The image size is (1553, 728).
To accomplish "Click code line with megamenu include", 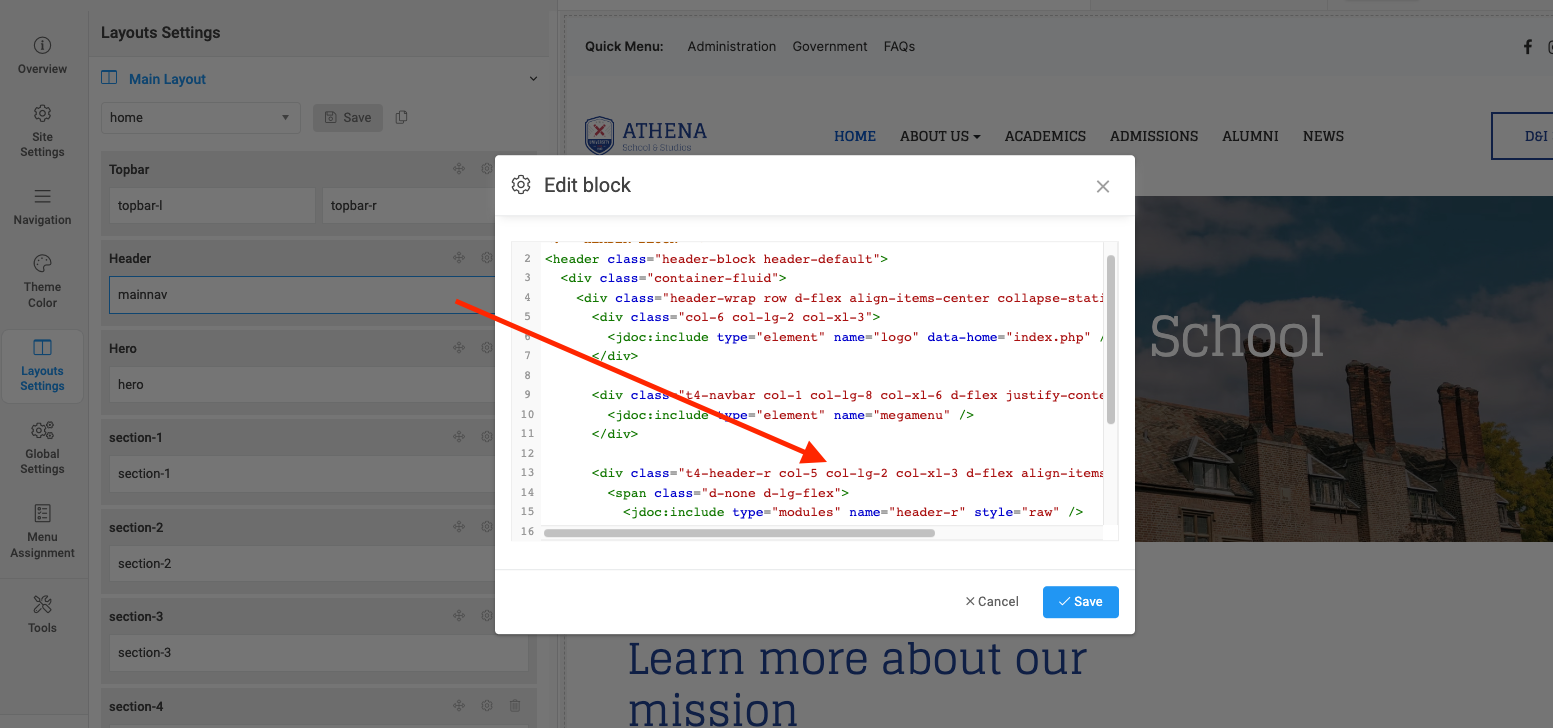I will click(x=790, y=415).
